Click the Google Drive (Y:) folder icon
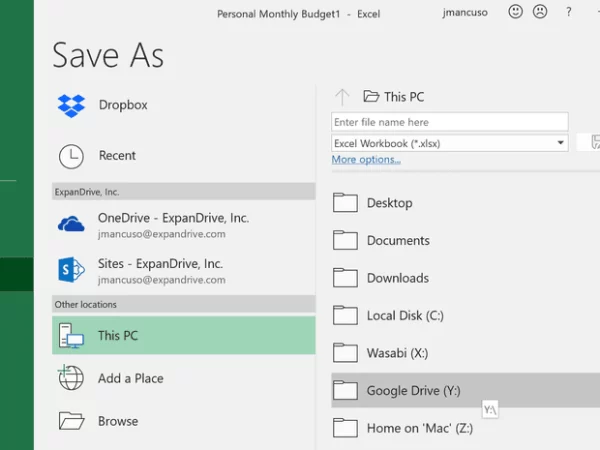 point(345,390)
